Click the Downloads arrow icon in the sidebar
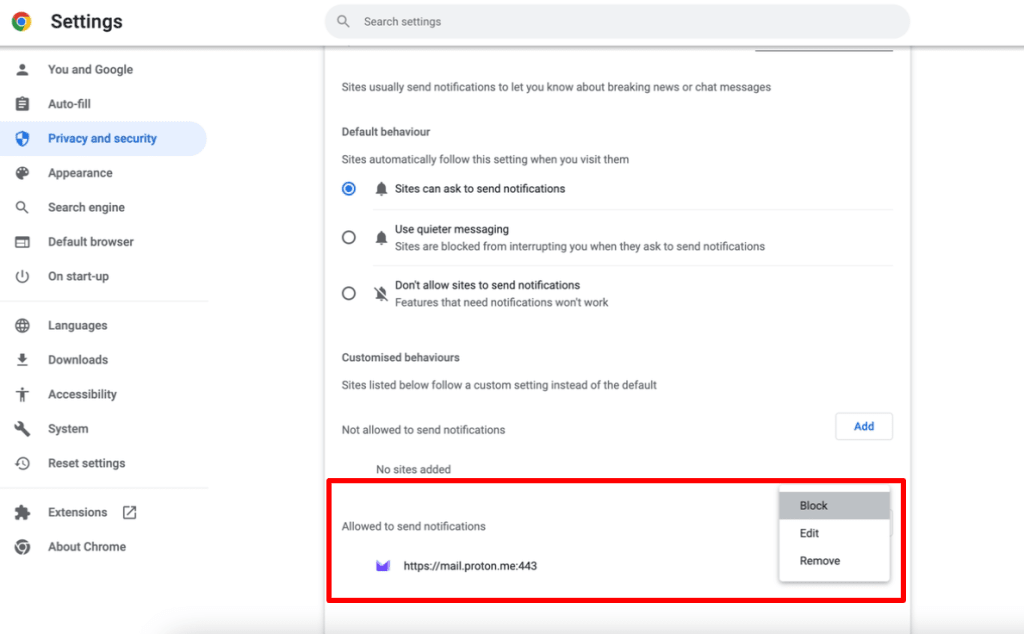1024x634 pixels. coord(22,359)
